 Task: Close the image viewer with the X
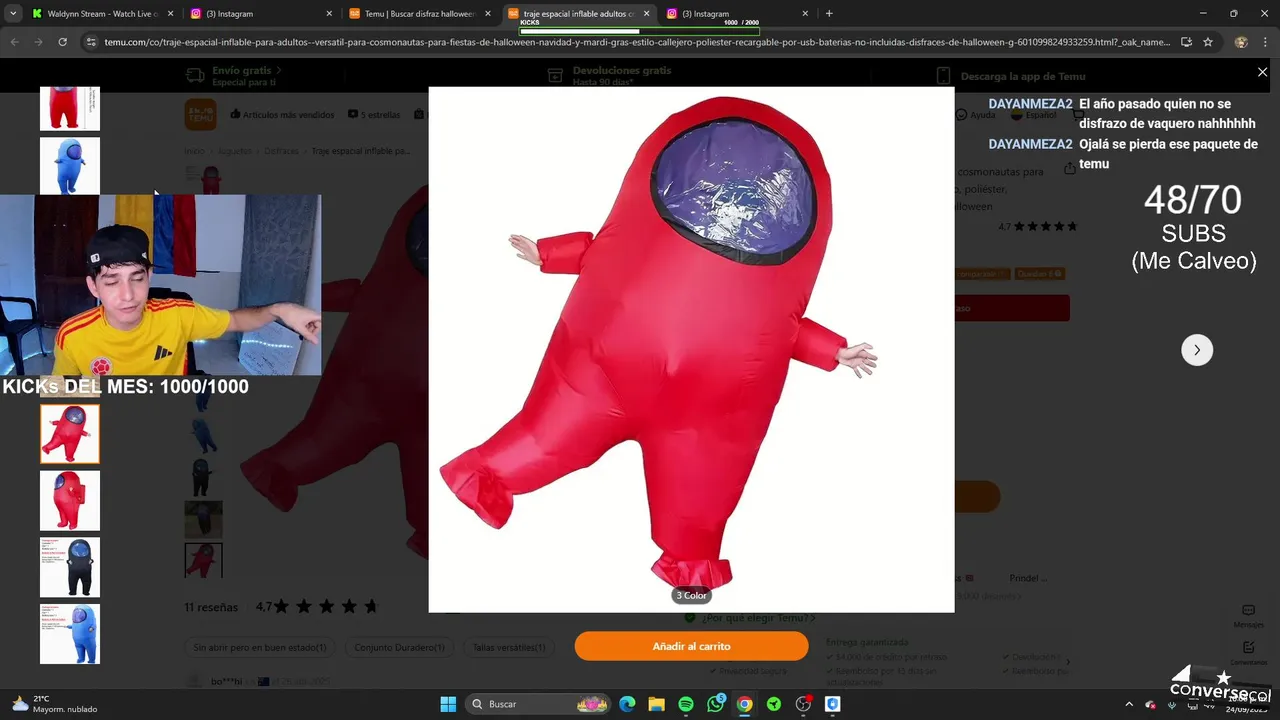1262,72
